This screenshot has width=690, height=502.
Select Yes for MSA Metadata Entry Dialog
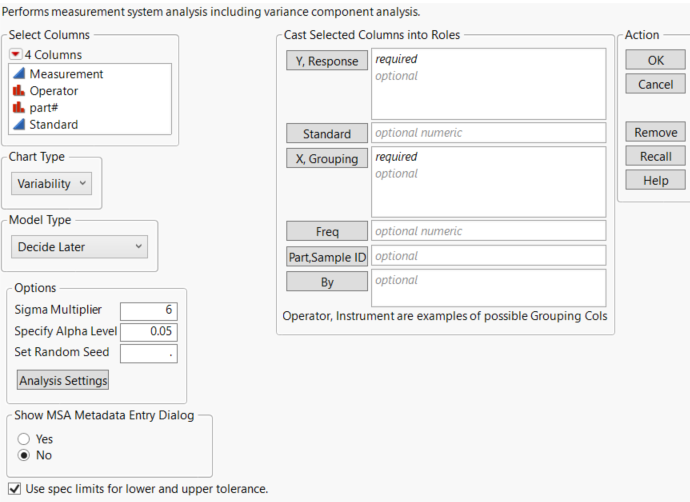pos(24,439)
